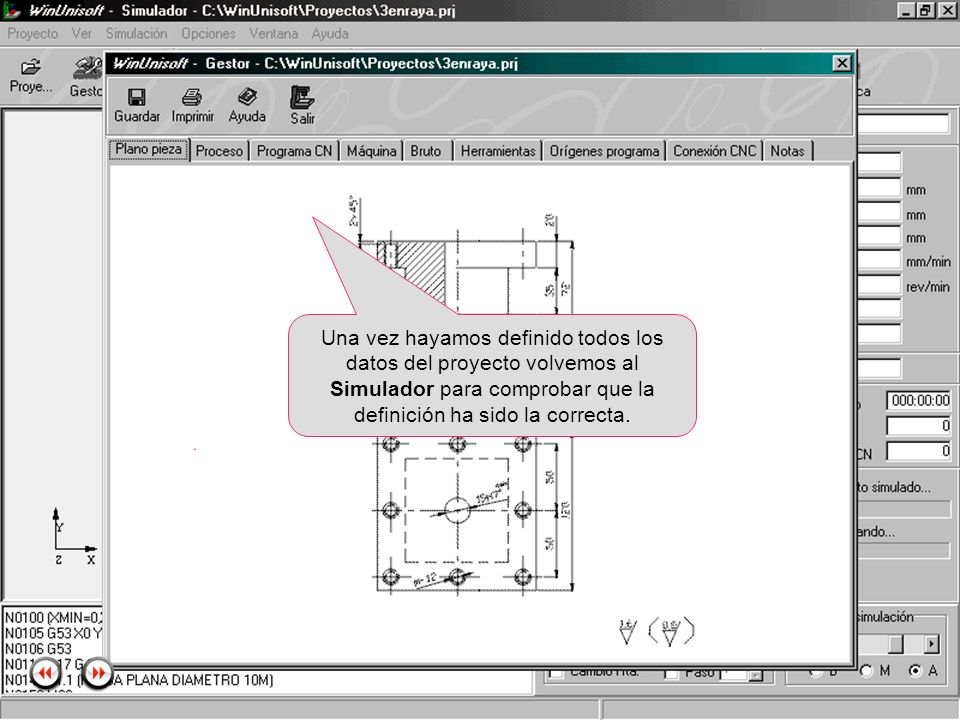The image size is (960, 720).
Task: Select the Orígenes programa tab
Action: pos(604,151)
